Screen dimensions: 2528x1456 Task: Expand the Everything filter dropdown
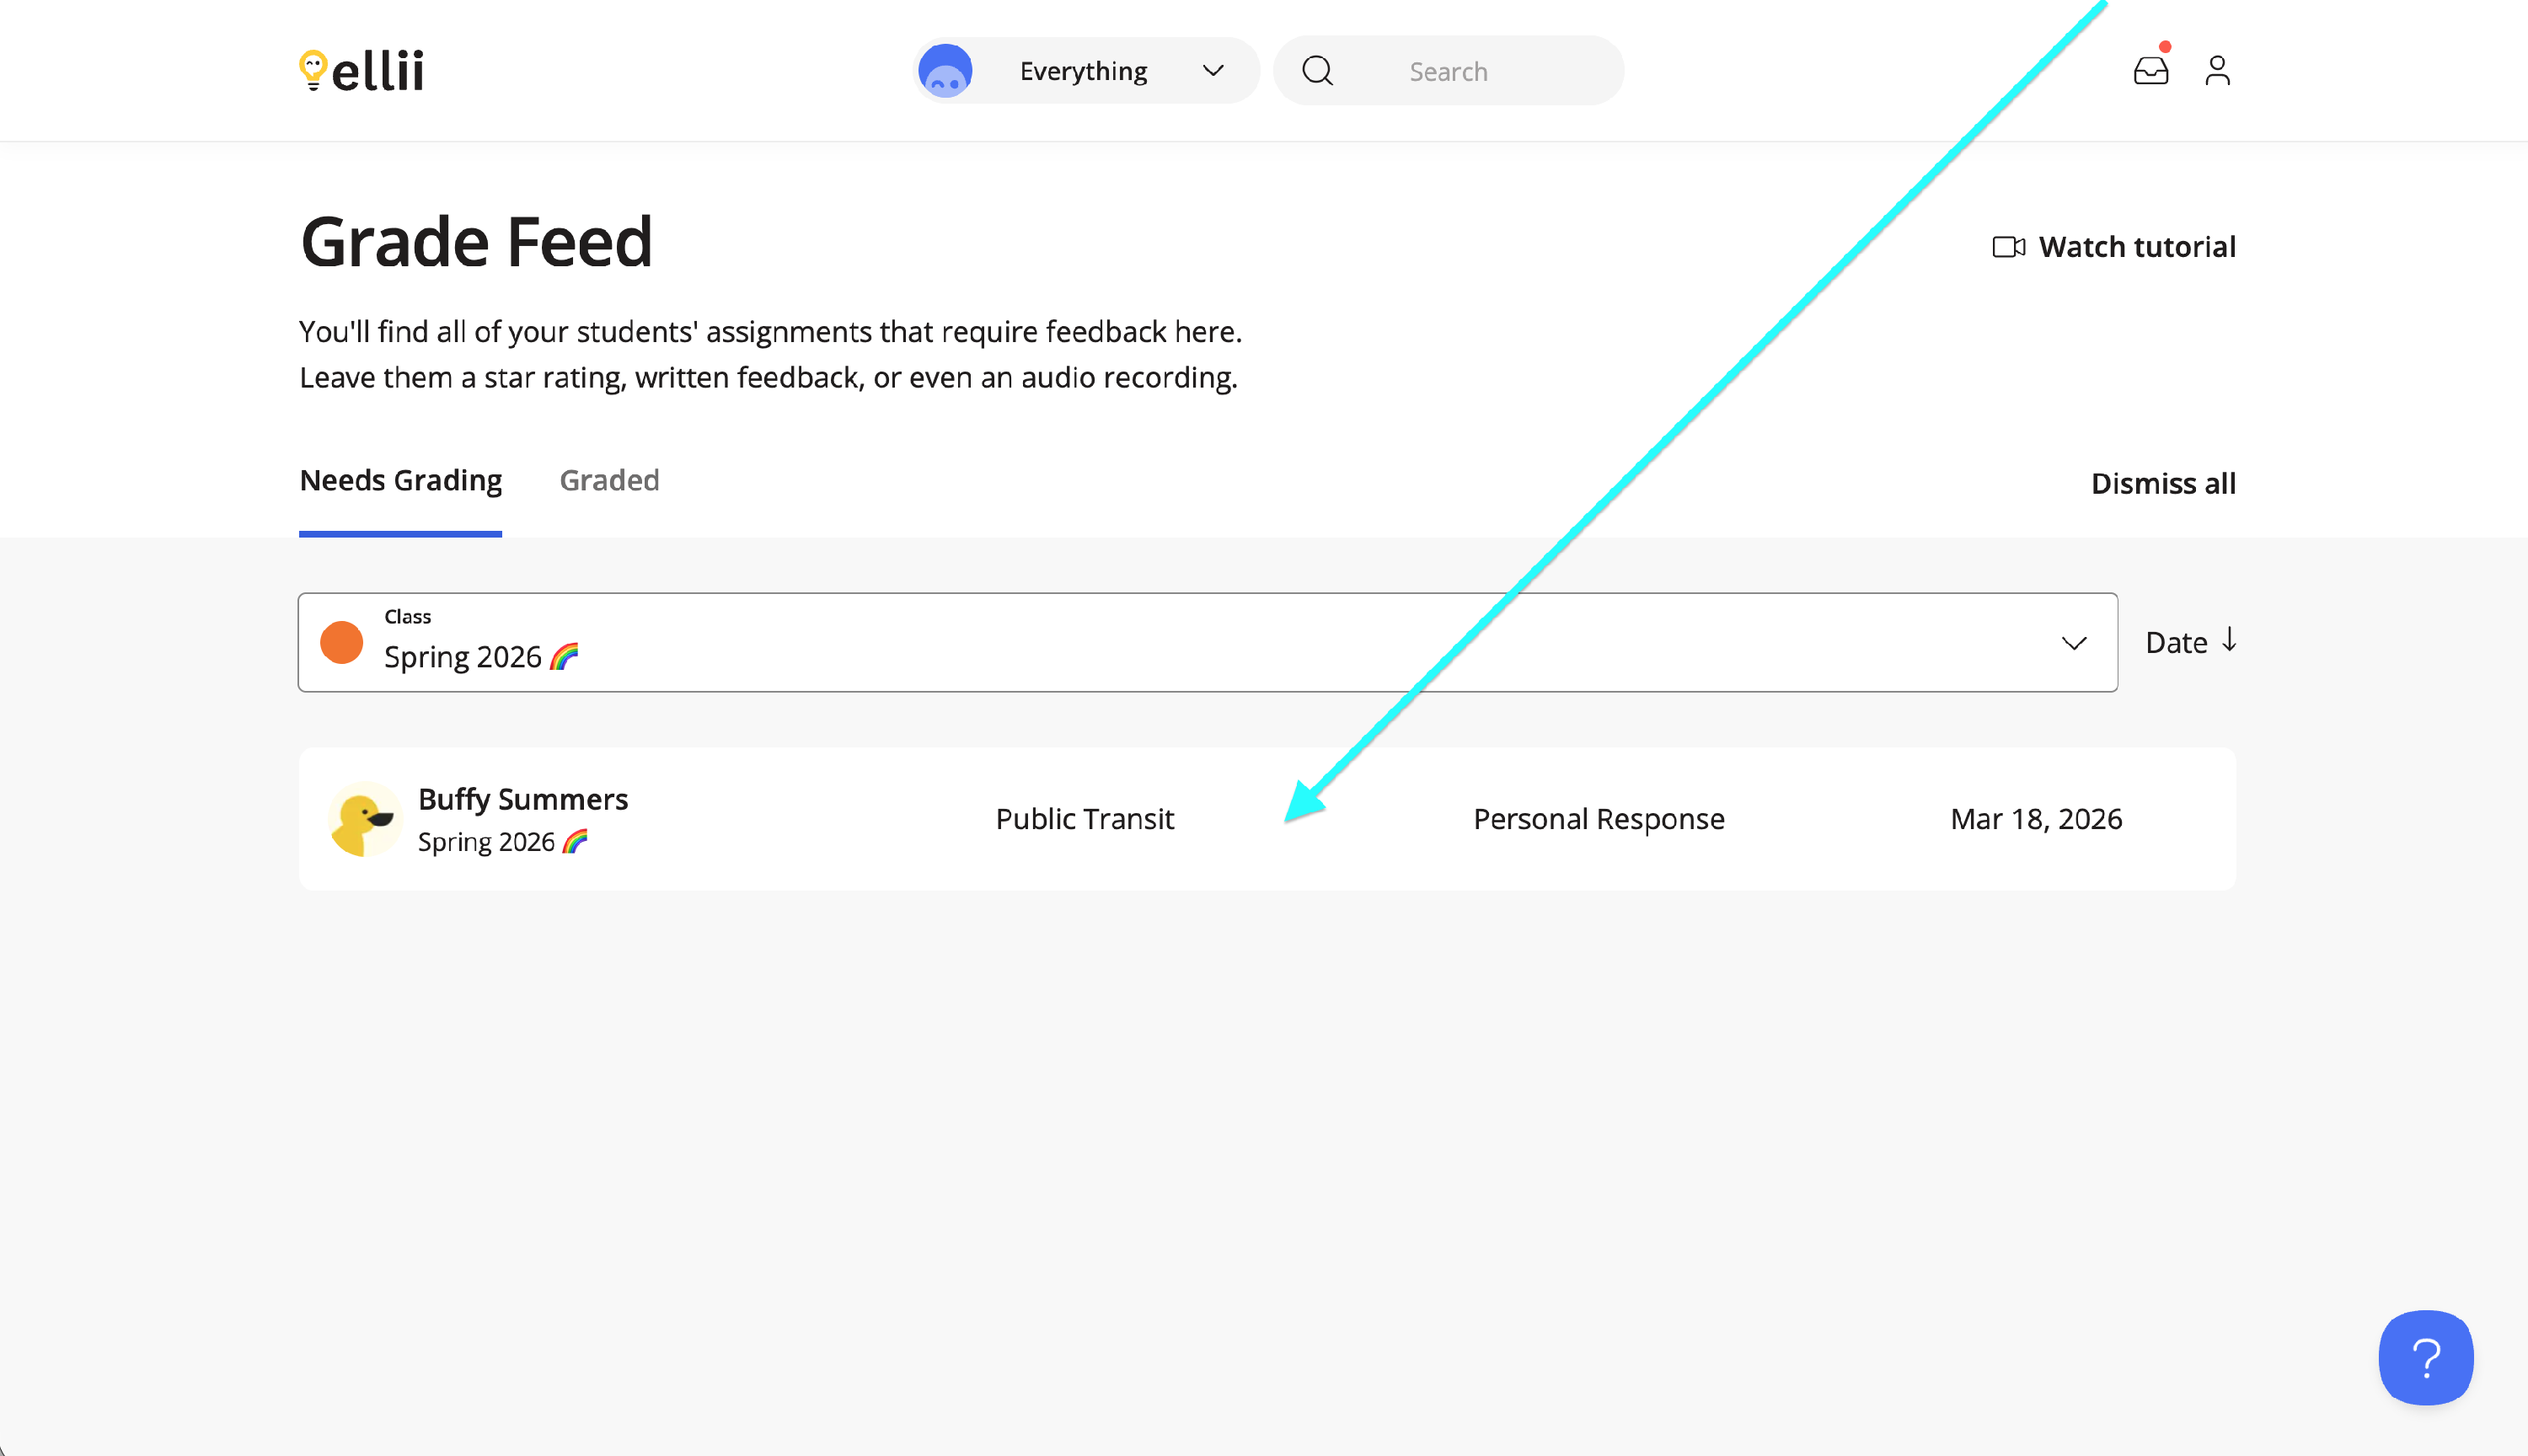pyautogui.click(x=1213, y=70)
